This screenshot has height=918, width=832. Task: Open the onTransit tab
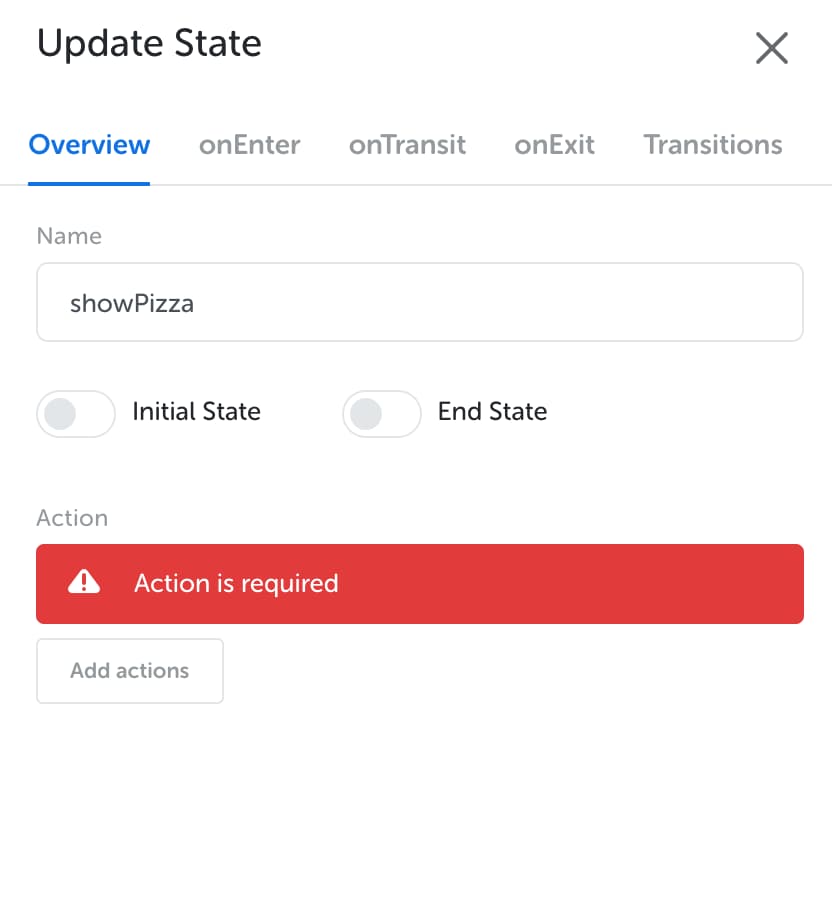click(408, 145)
